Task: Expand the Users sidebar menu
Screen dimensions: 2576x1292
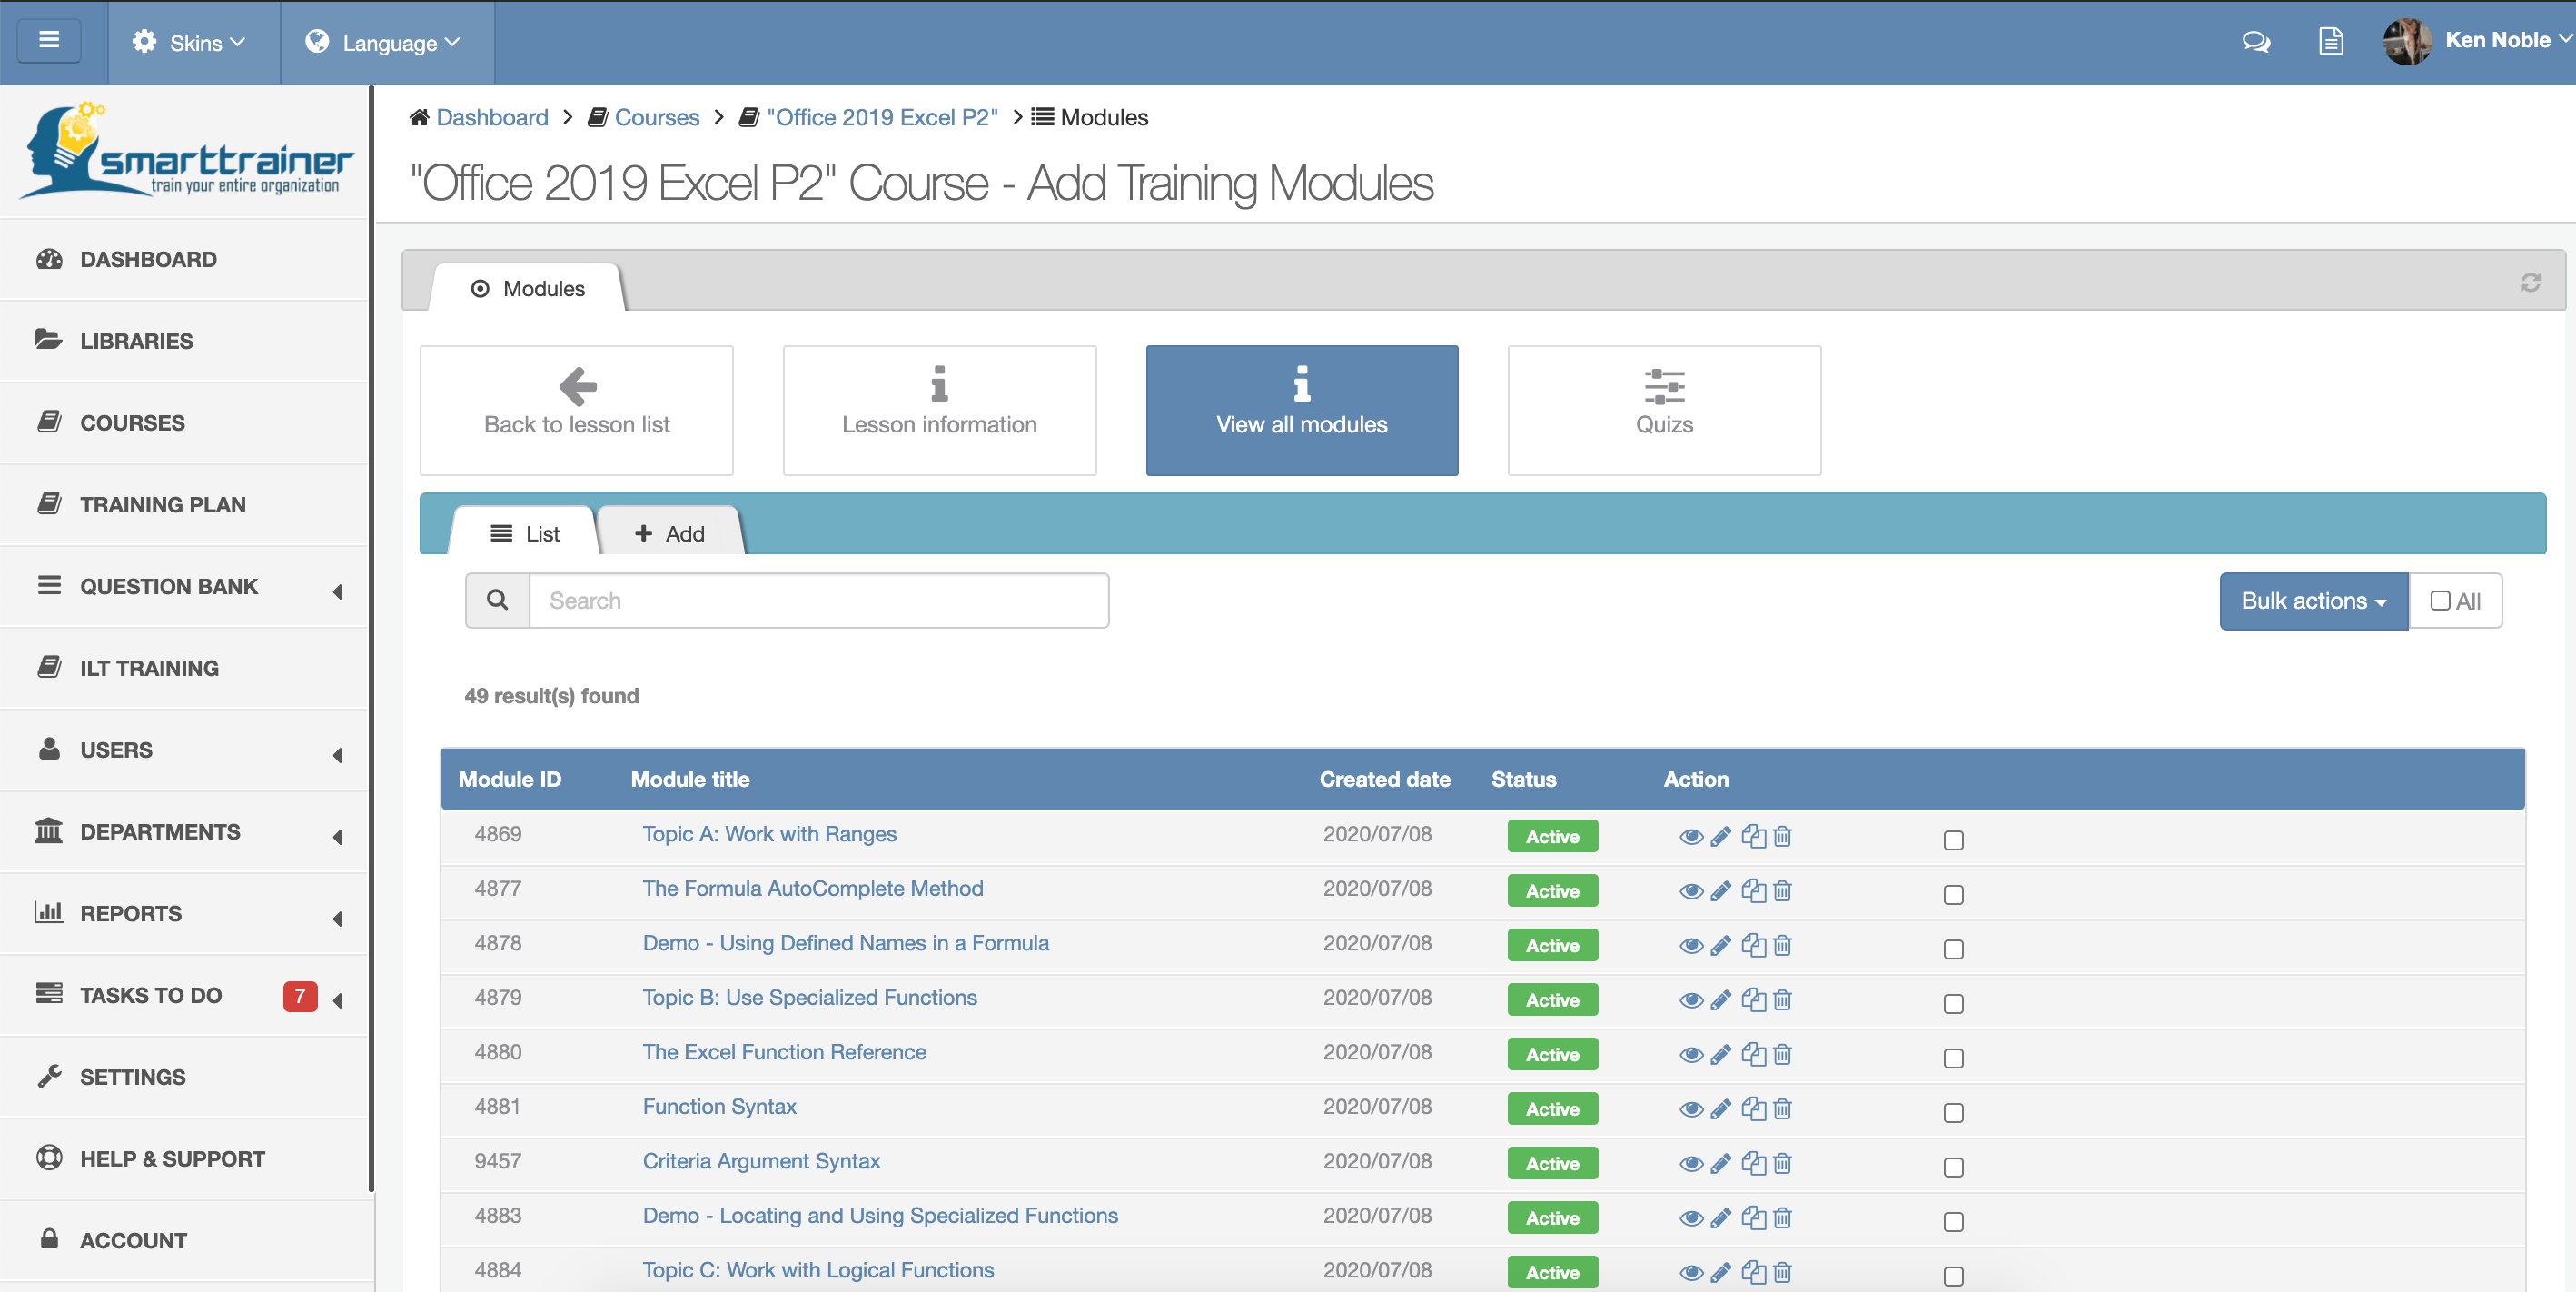Action: pyautogui.click(x=185, y=751)
